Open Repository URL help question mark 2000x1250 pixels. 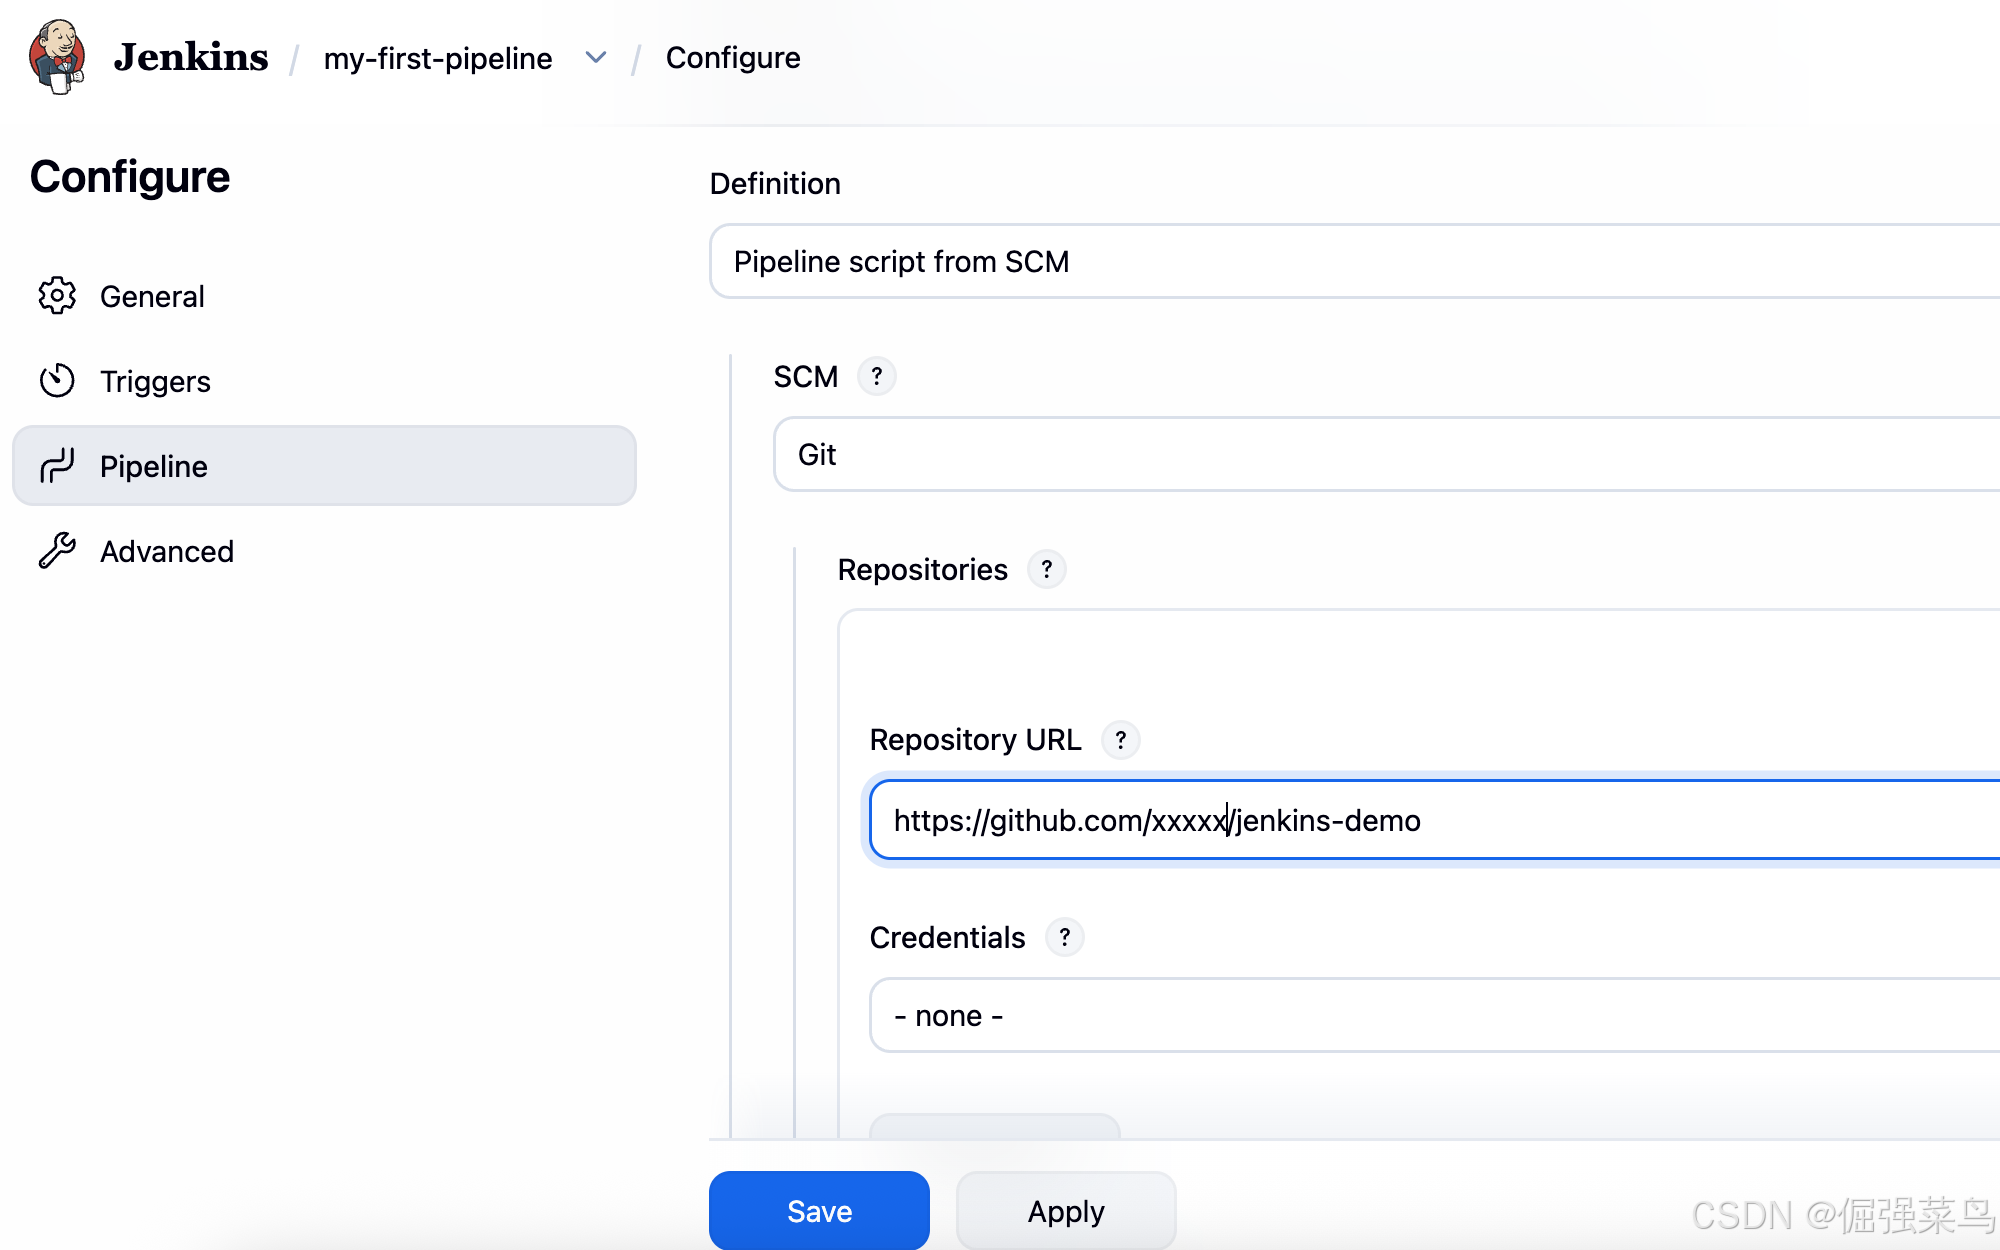1121,740
